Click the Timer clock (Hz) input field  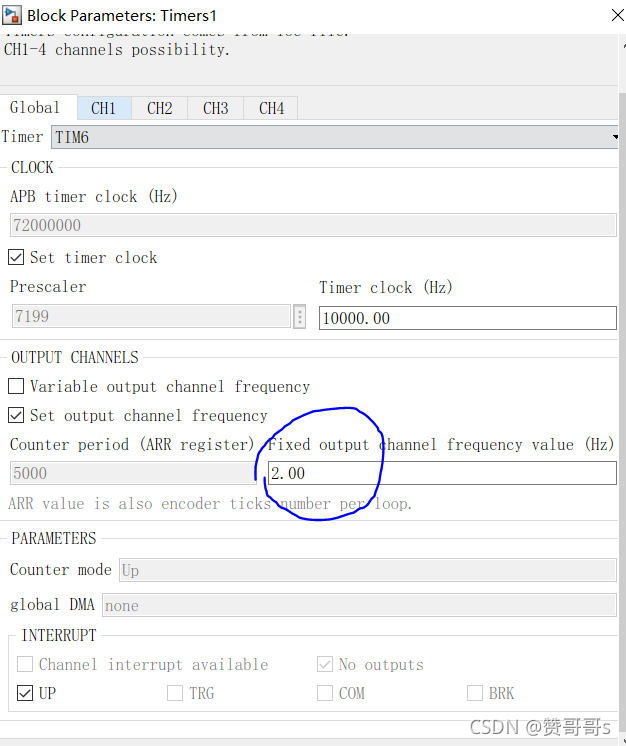click(468, 318)
